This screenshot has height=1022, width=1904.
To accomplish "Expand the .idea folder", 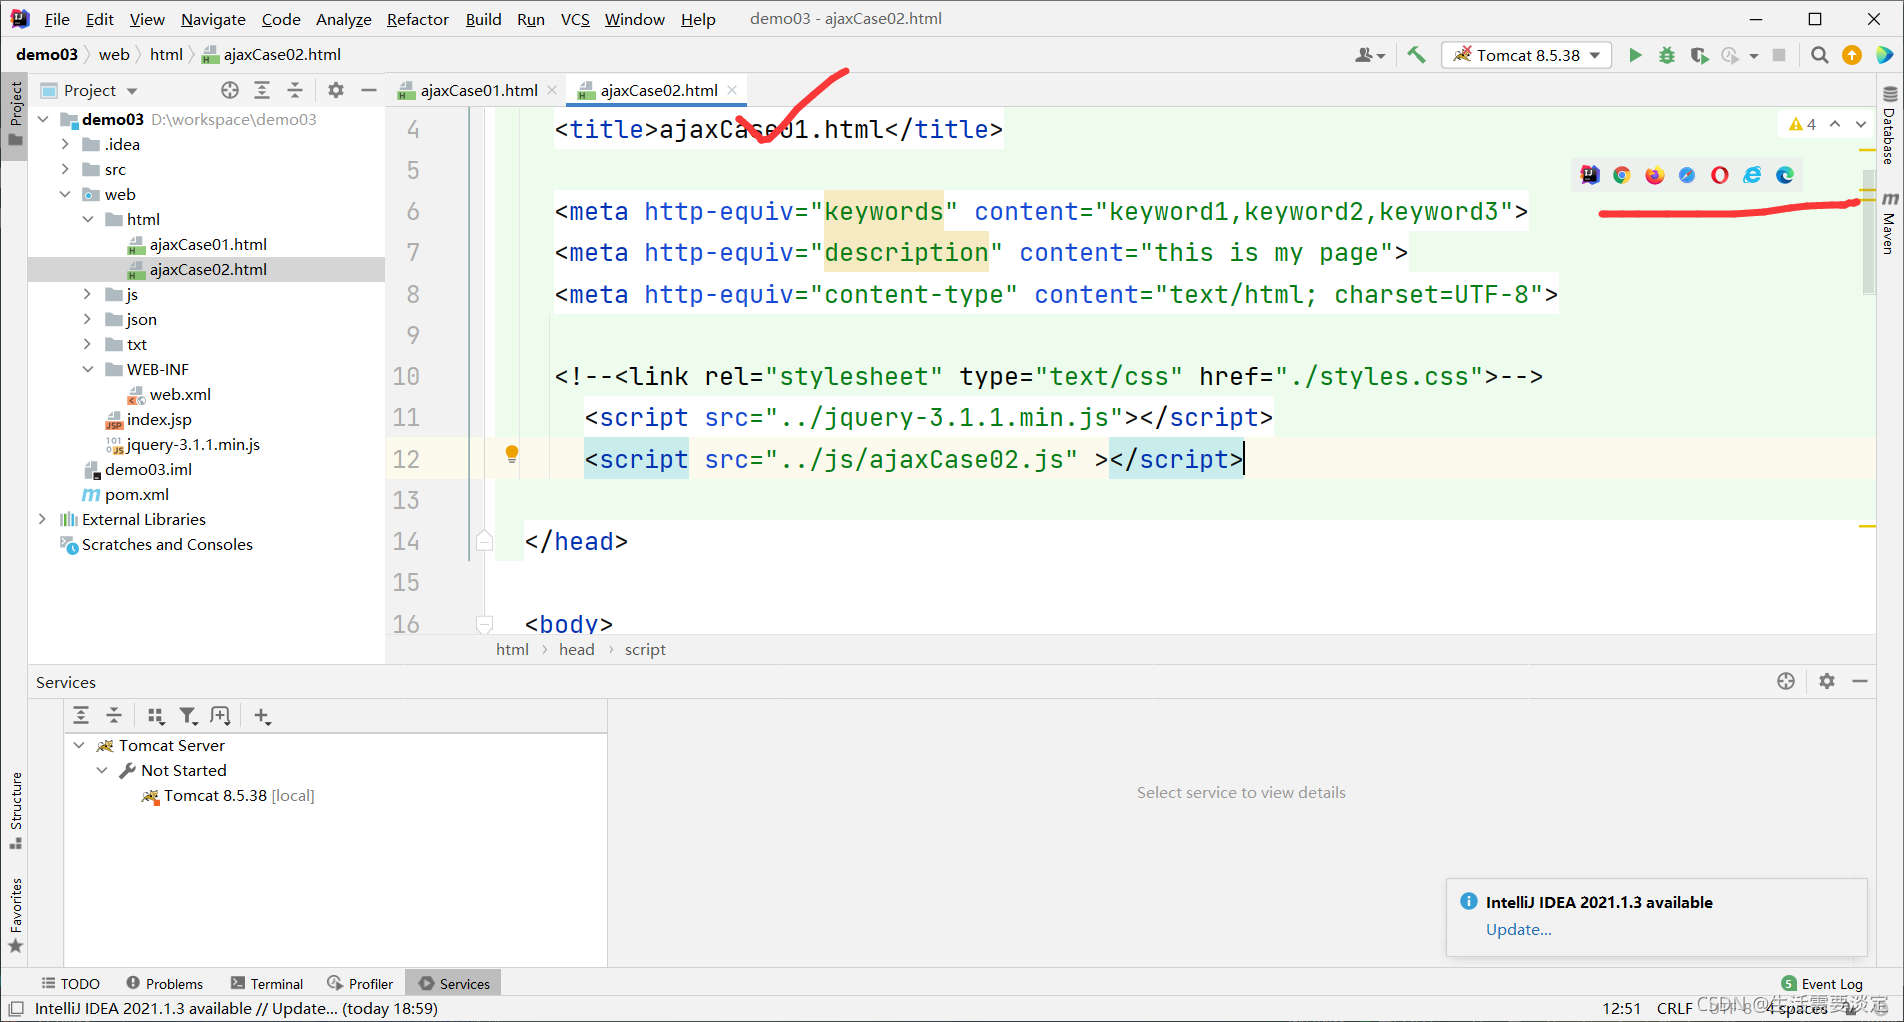I will 65,144.
